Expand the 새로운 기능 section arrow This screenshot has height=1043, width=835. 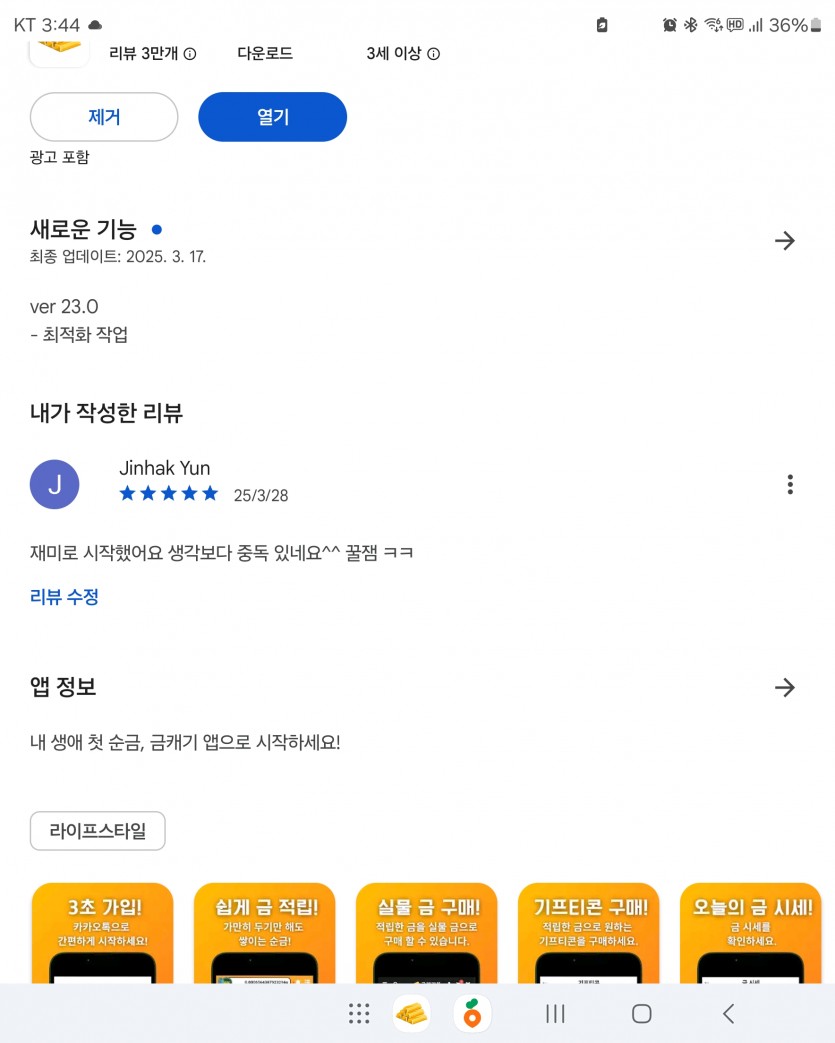click(785, 241)
